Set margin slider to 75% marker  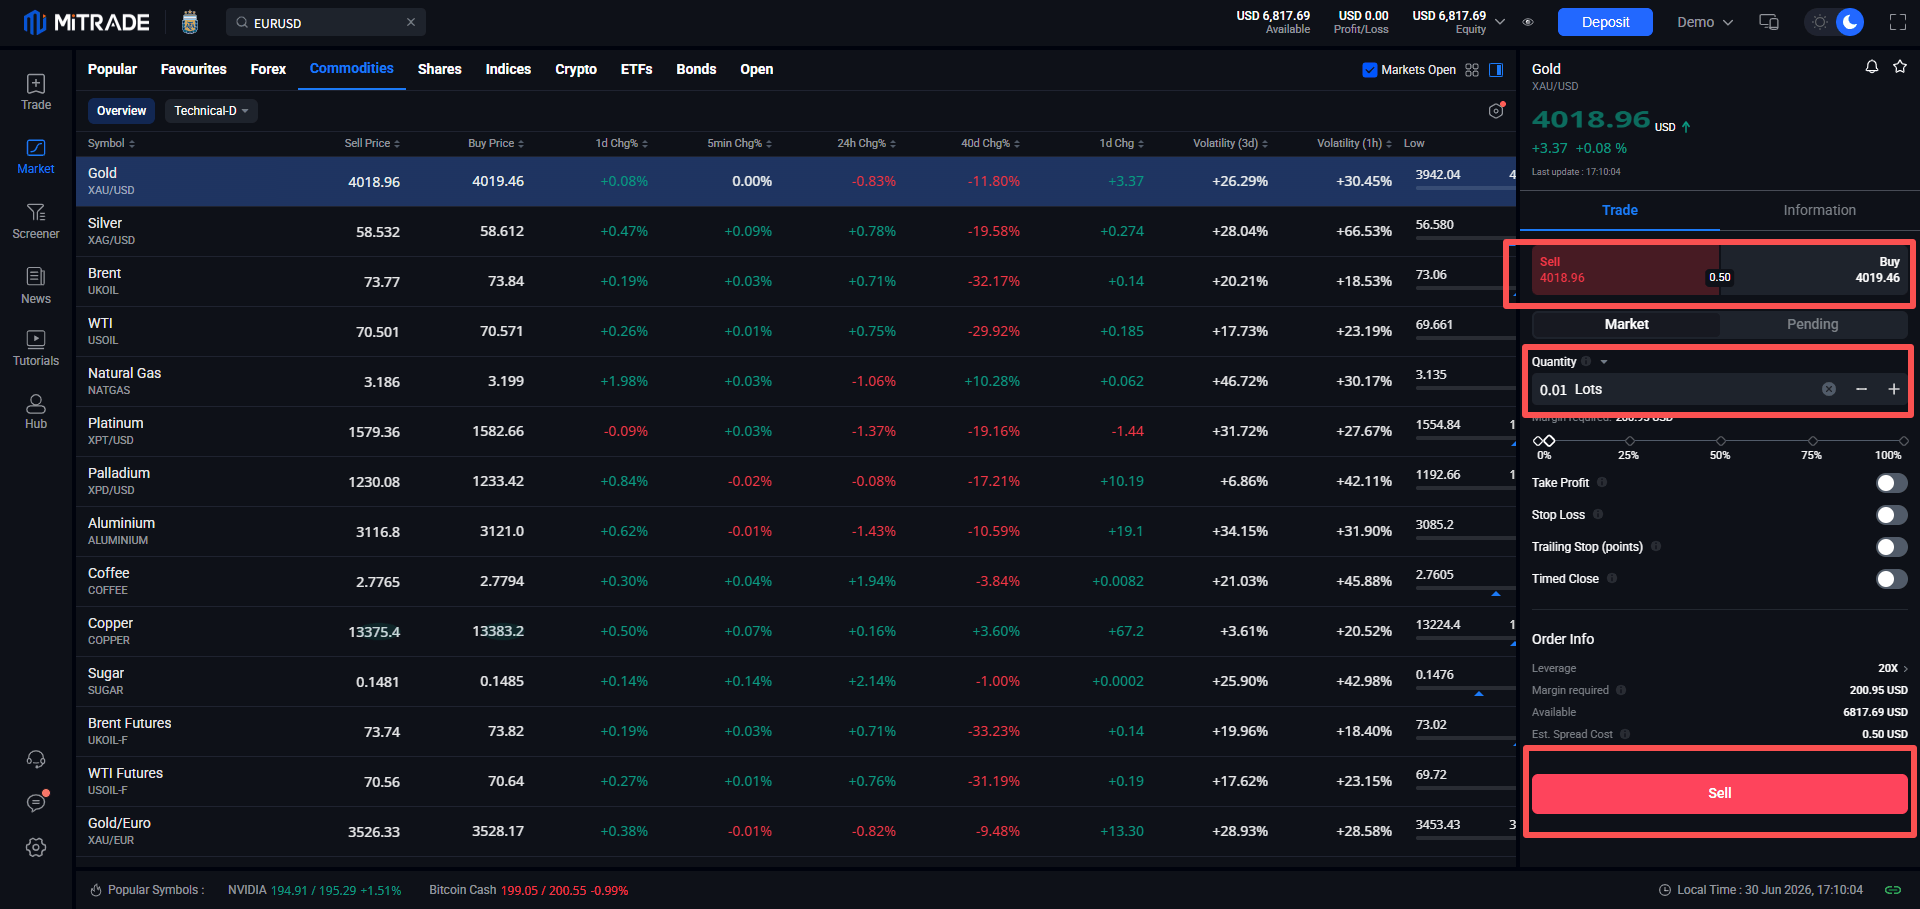point(1812,441)
